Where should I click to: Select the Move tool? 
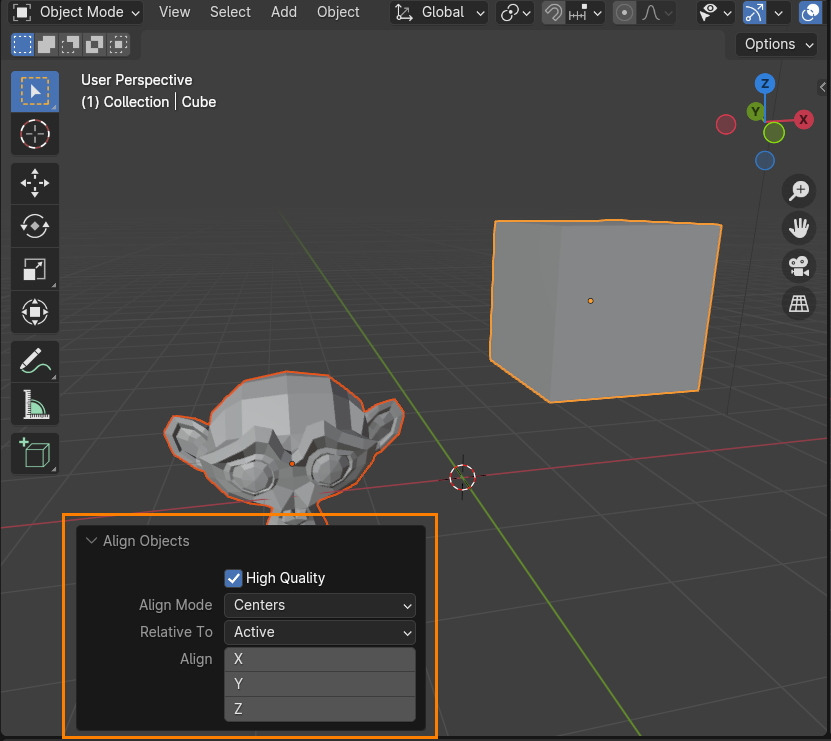click(x=35, y=183)
